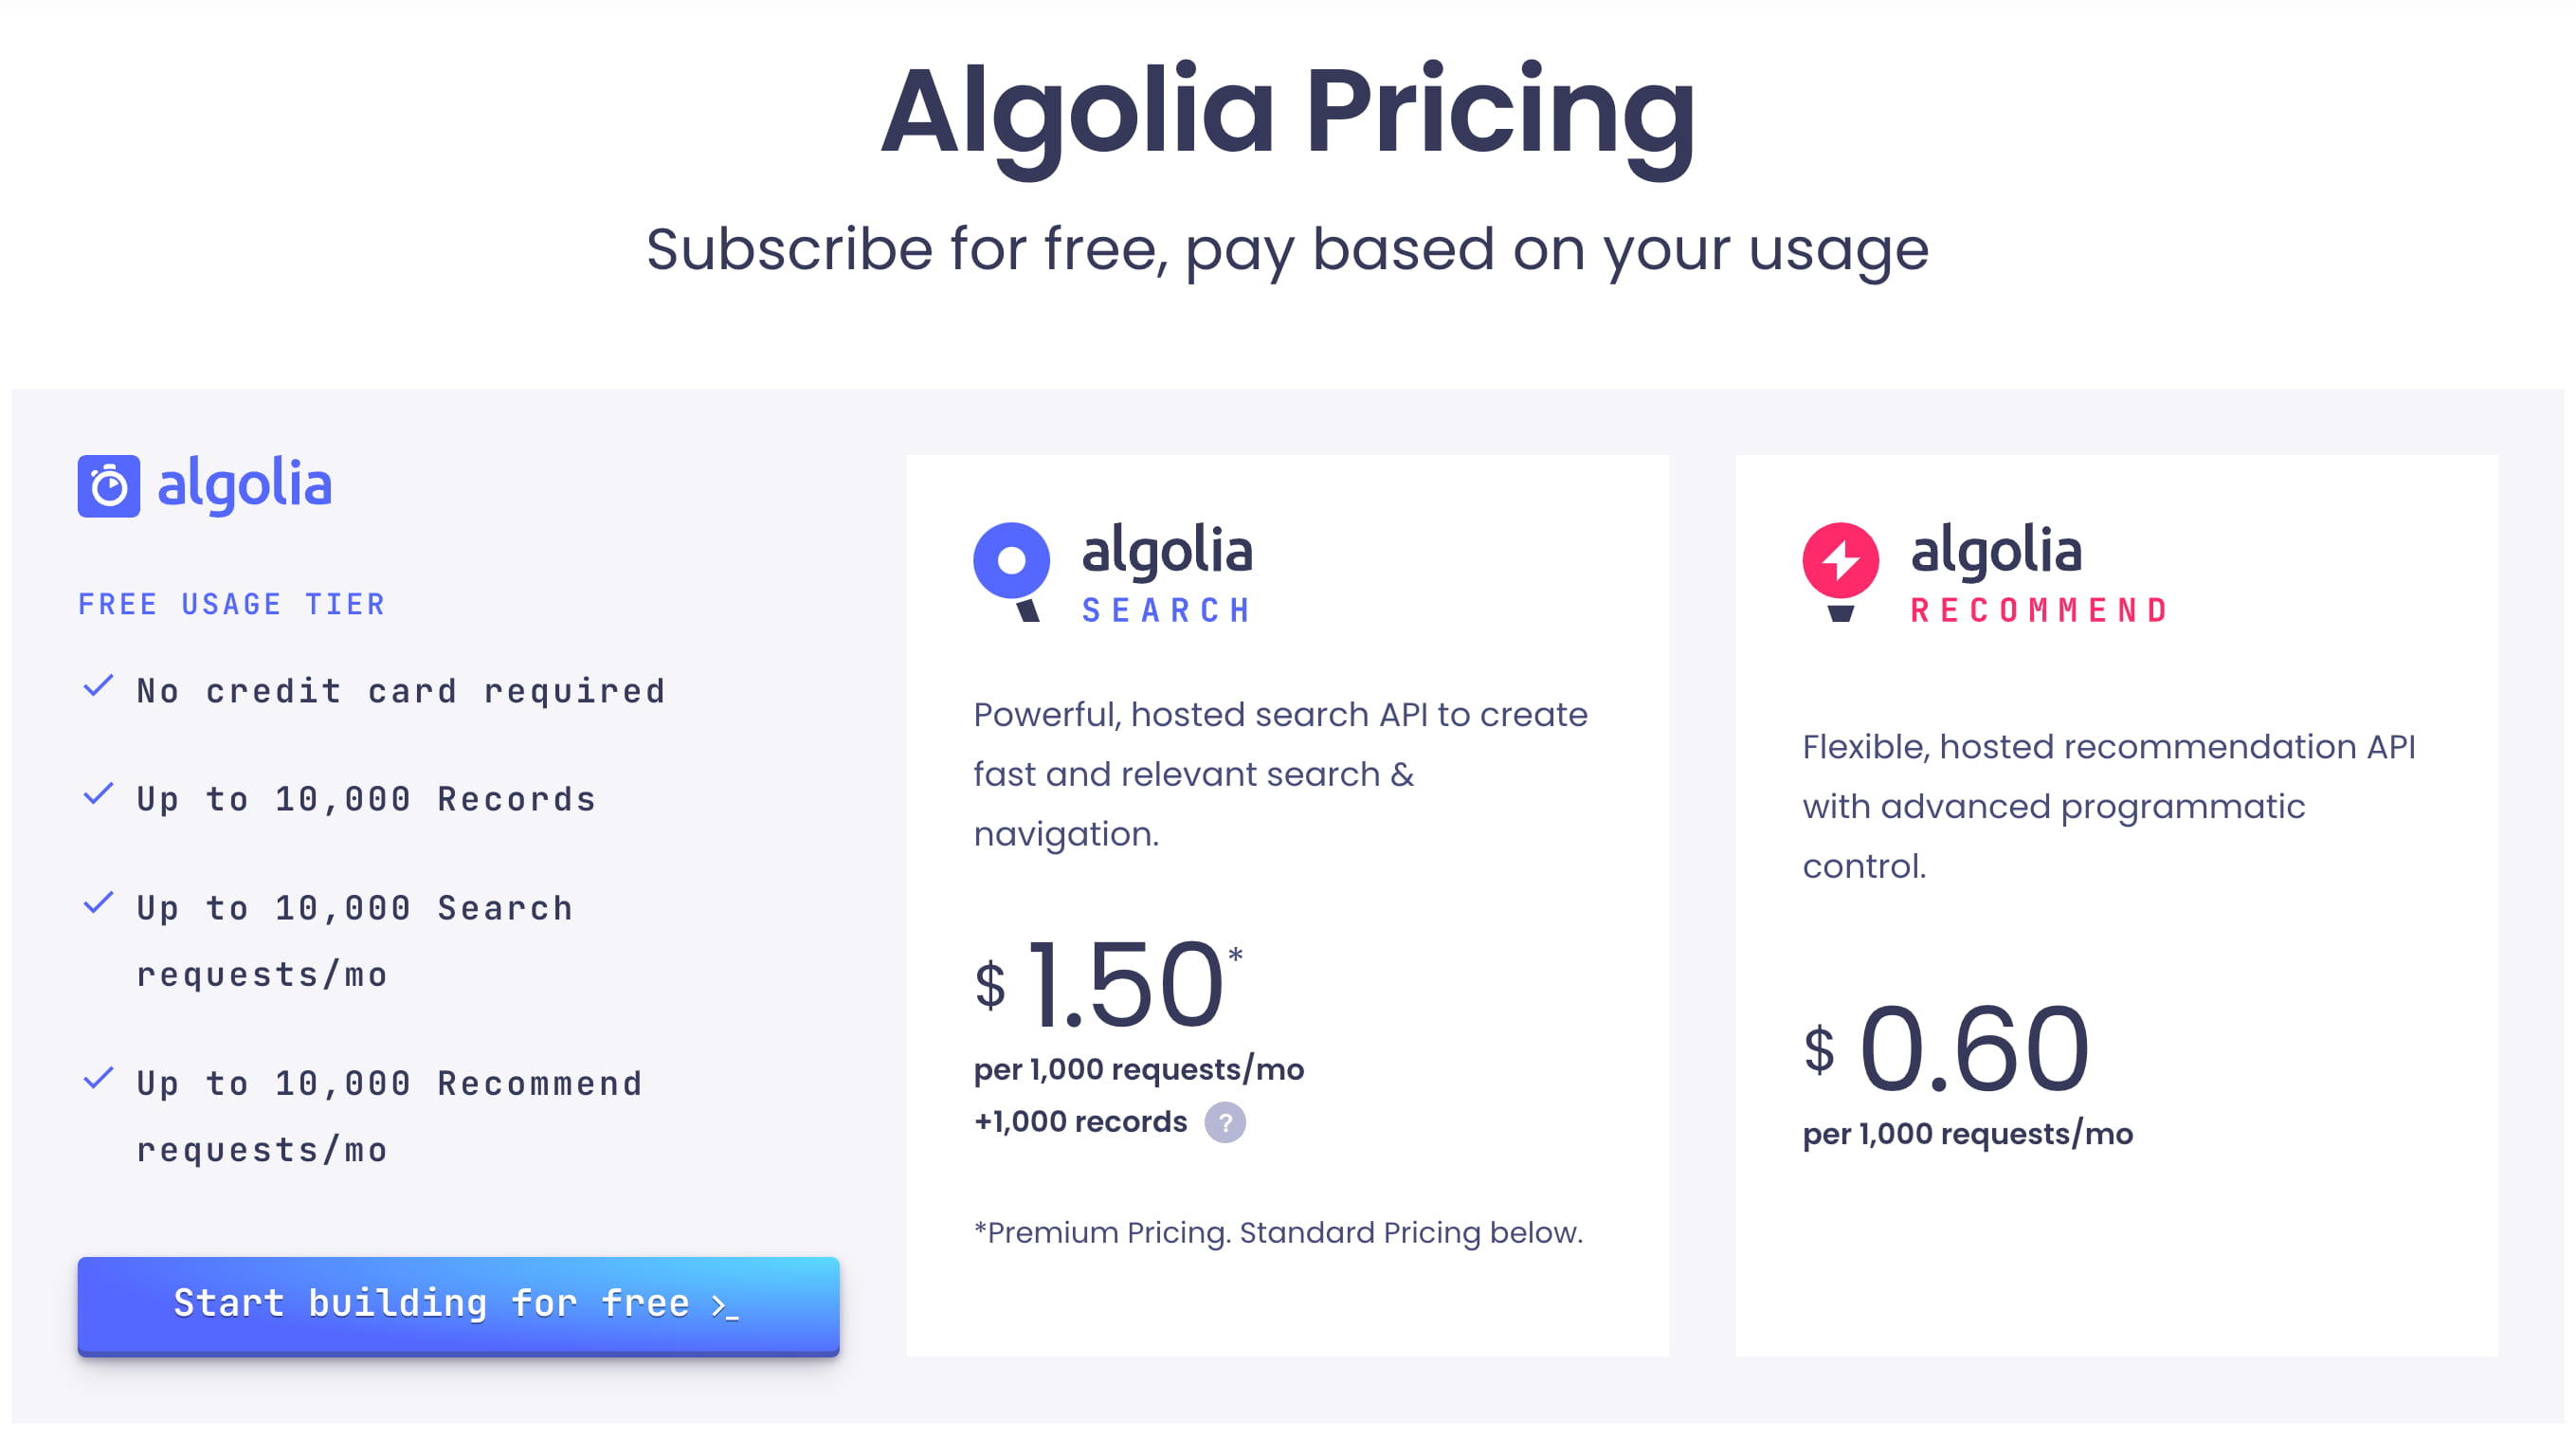Screen dimensions: 2576x1439
Task: Click the $1.50 Search price
Action: click(1108, 984)
